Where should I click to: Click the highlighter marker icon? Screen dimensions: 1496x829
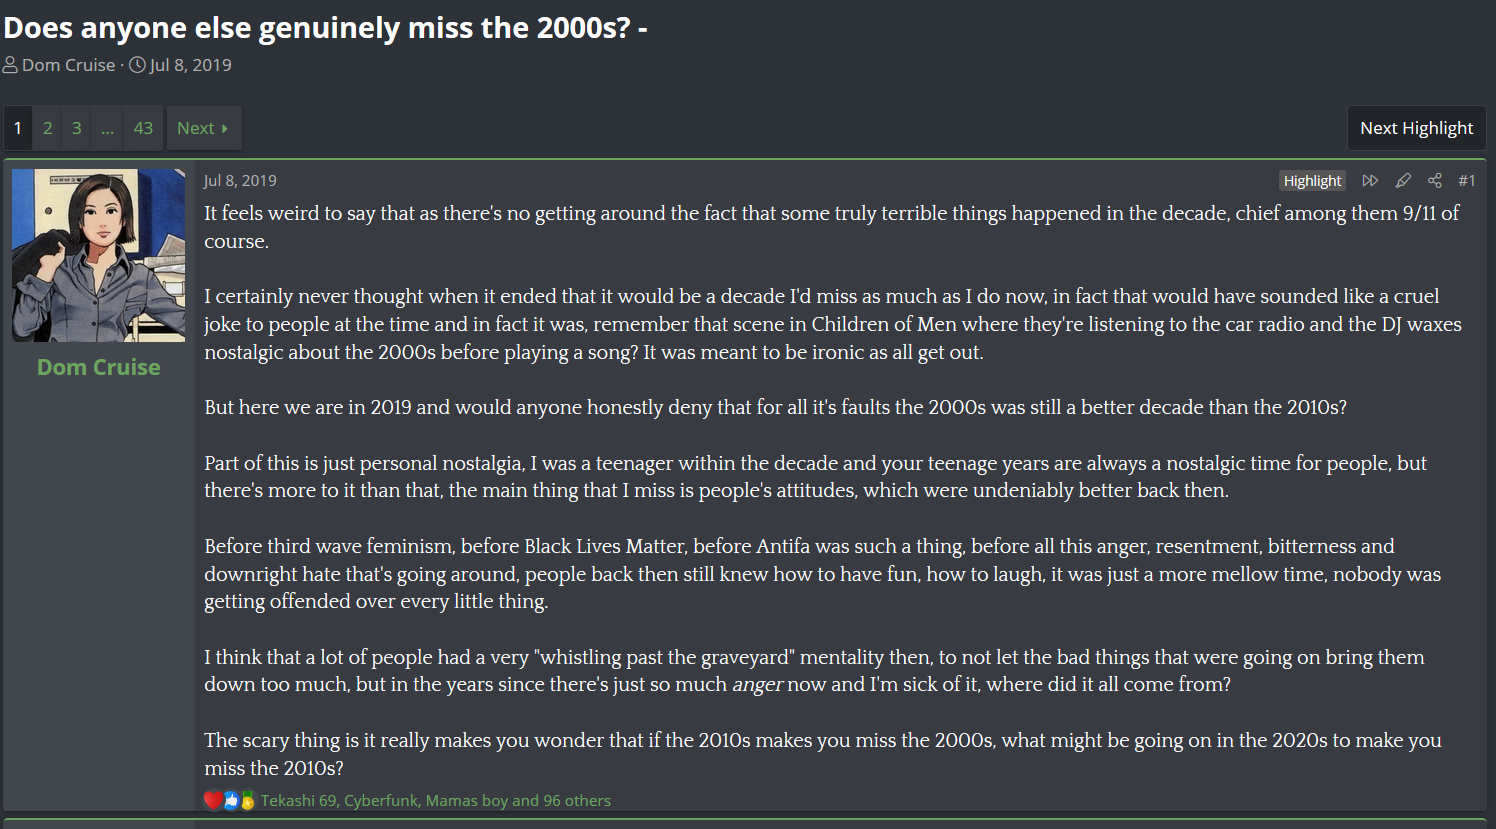tap(1403, 180)
